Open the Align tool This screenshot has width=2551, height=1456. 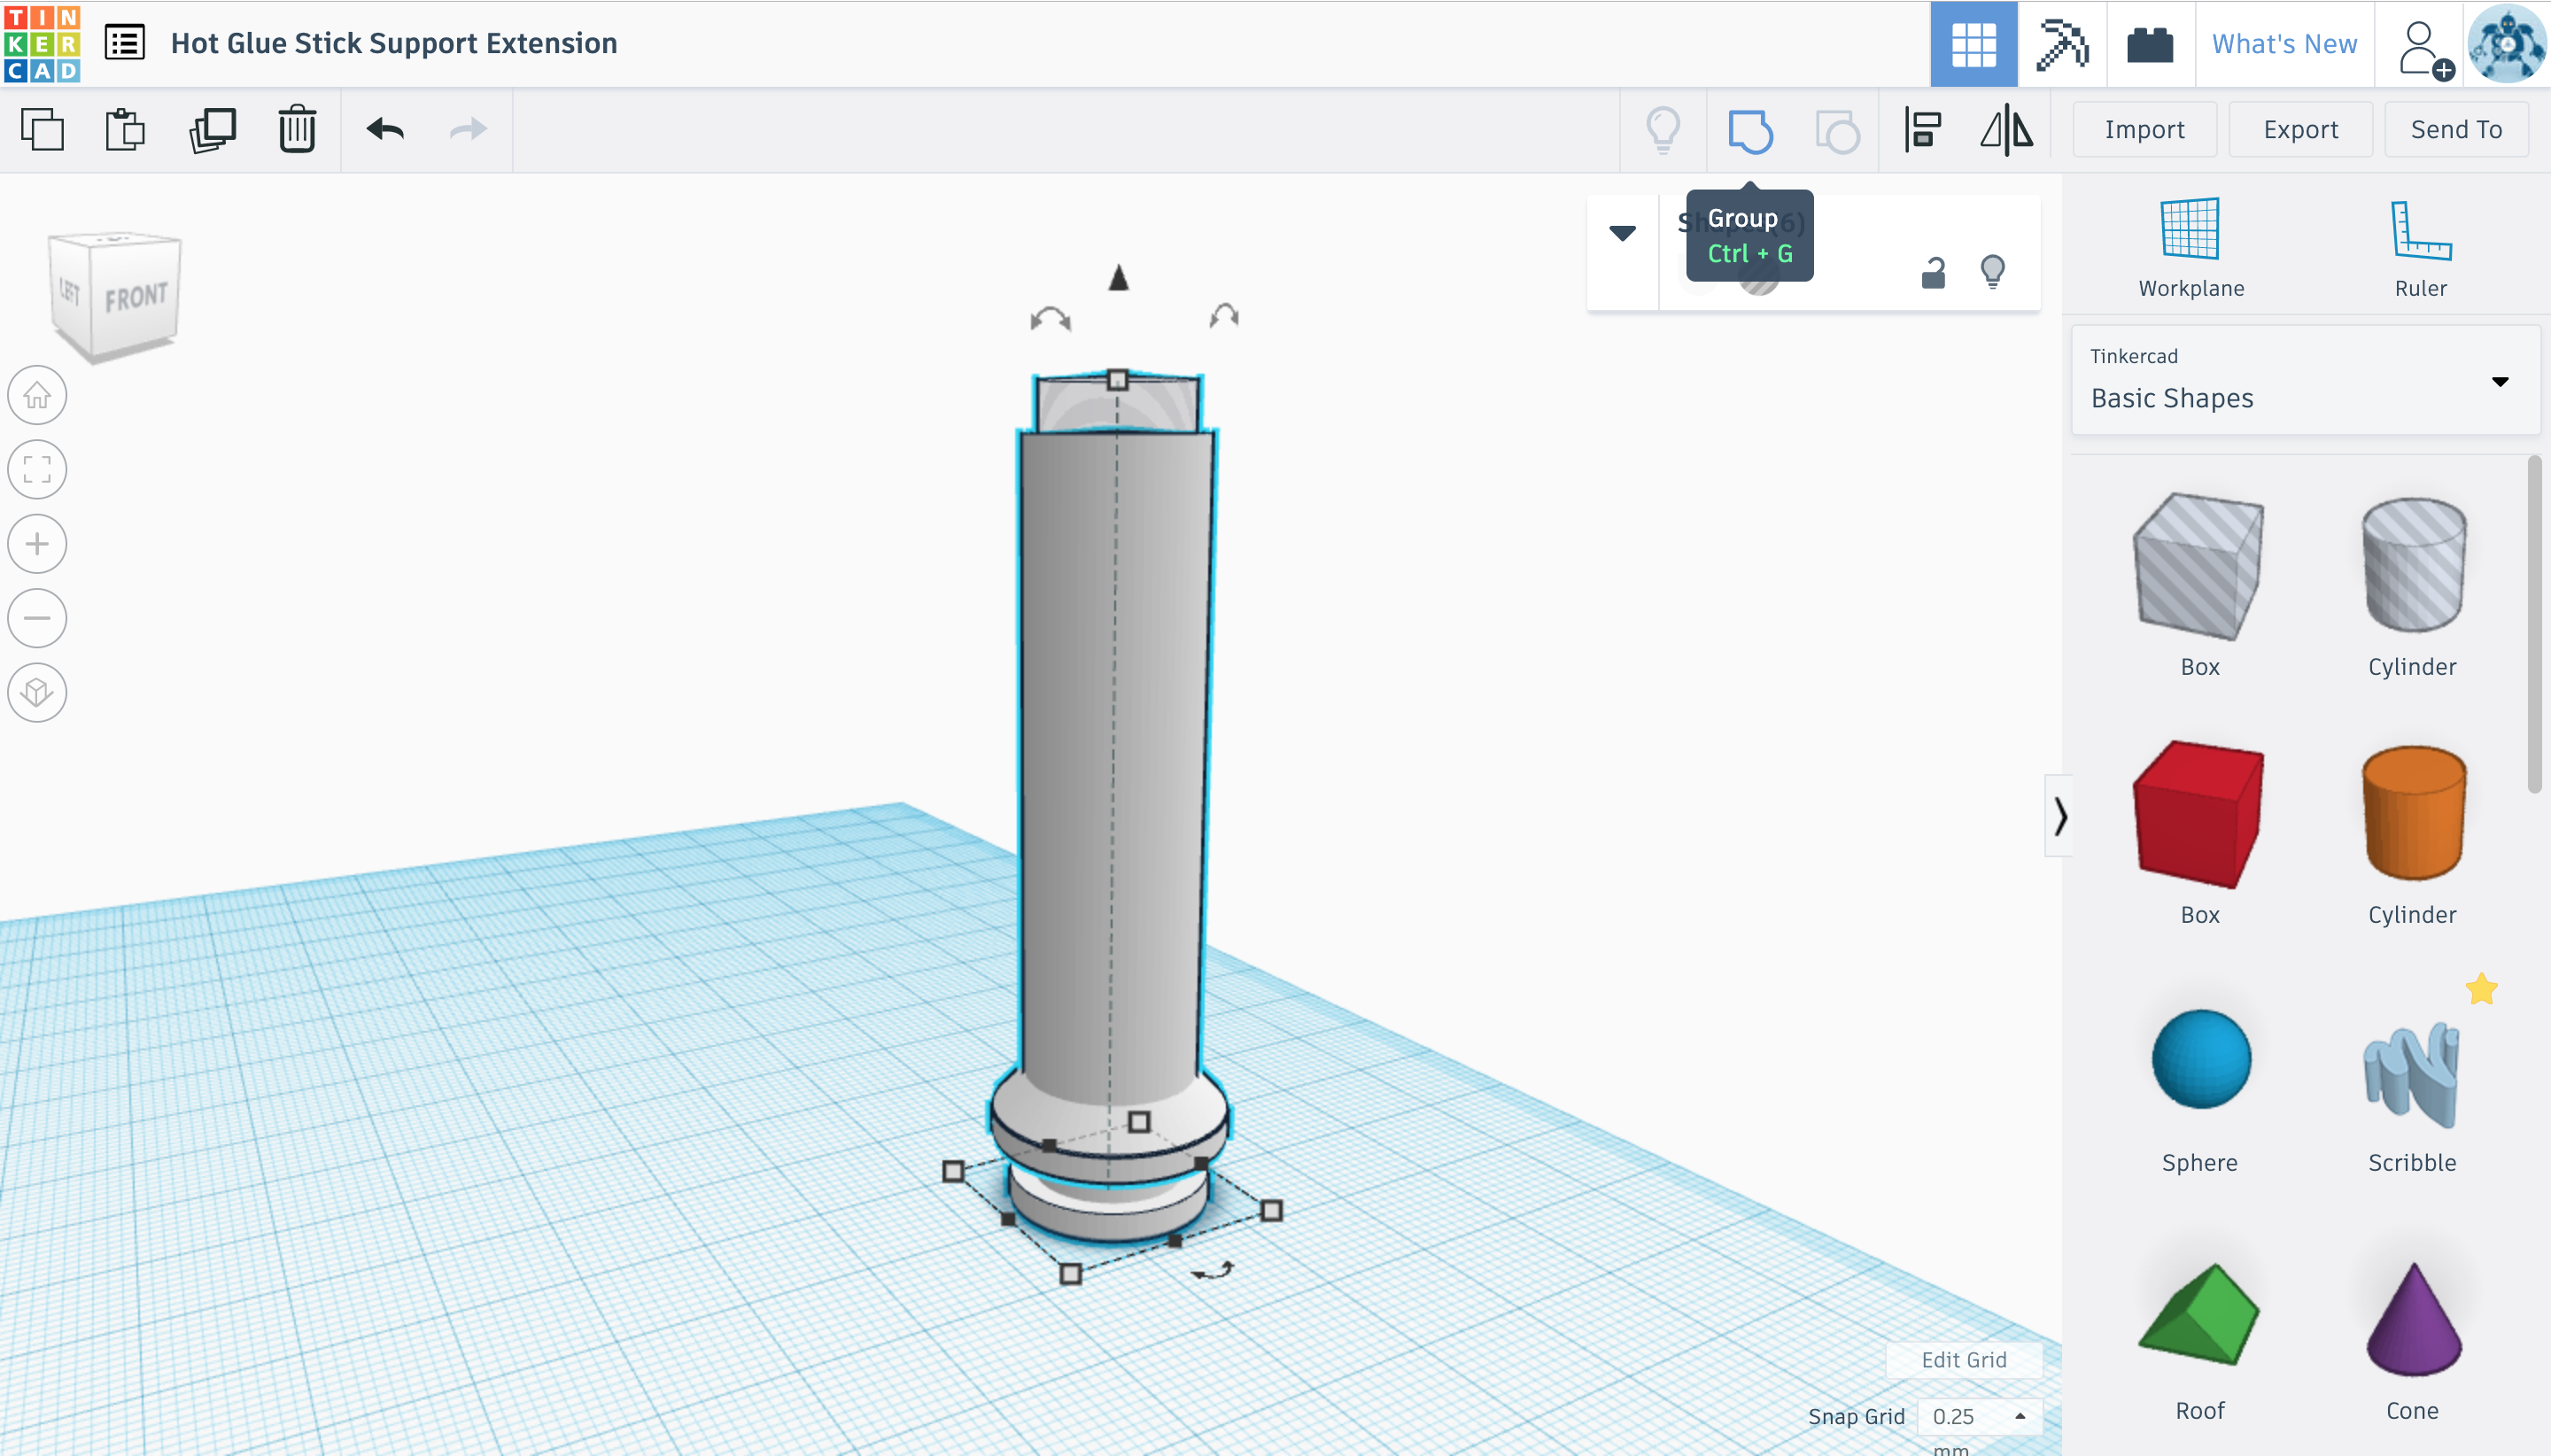(1922, 130)
